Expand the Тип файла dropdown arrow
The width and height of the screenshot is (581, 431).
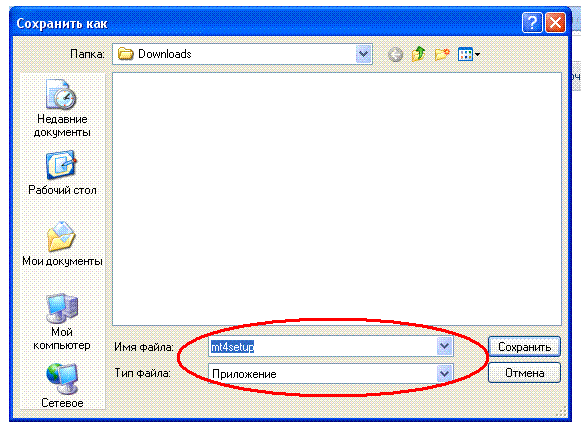444,373
